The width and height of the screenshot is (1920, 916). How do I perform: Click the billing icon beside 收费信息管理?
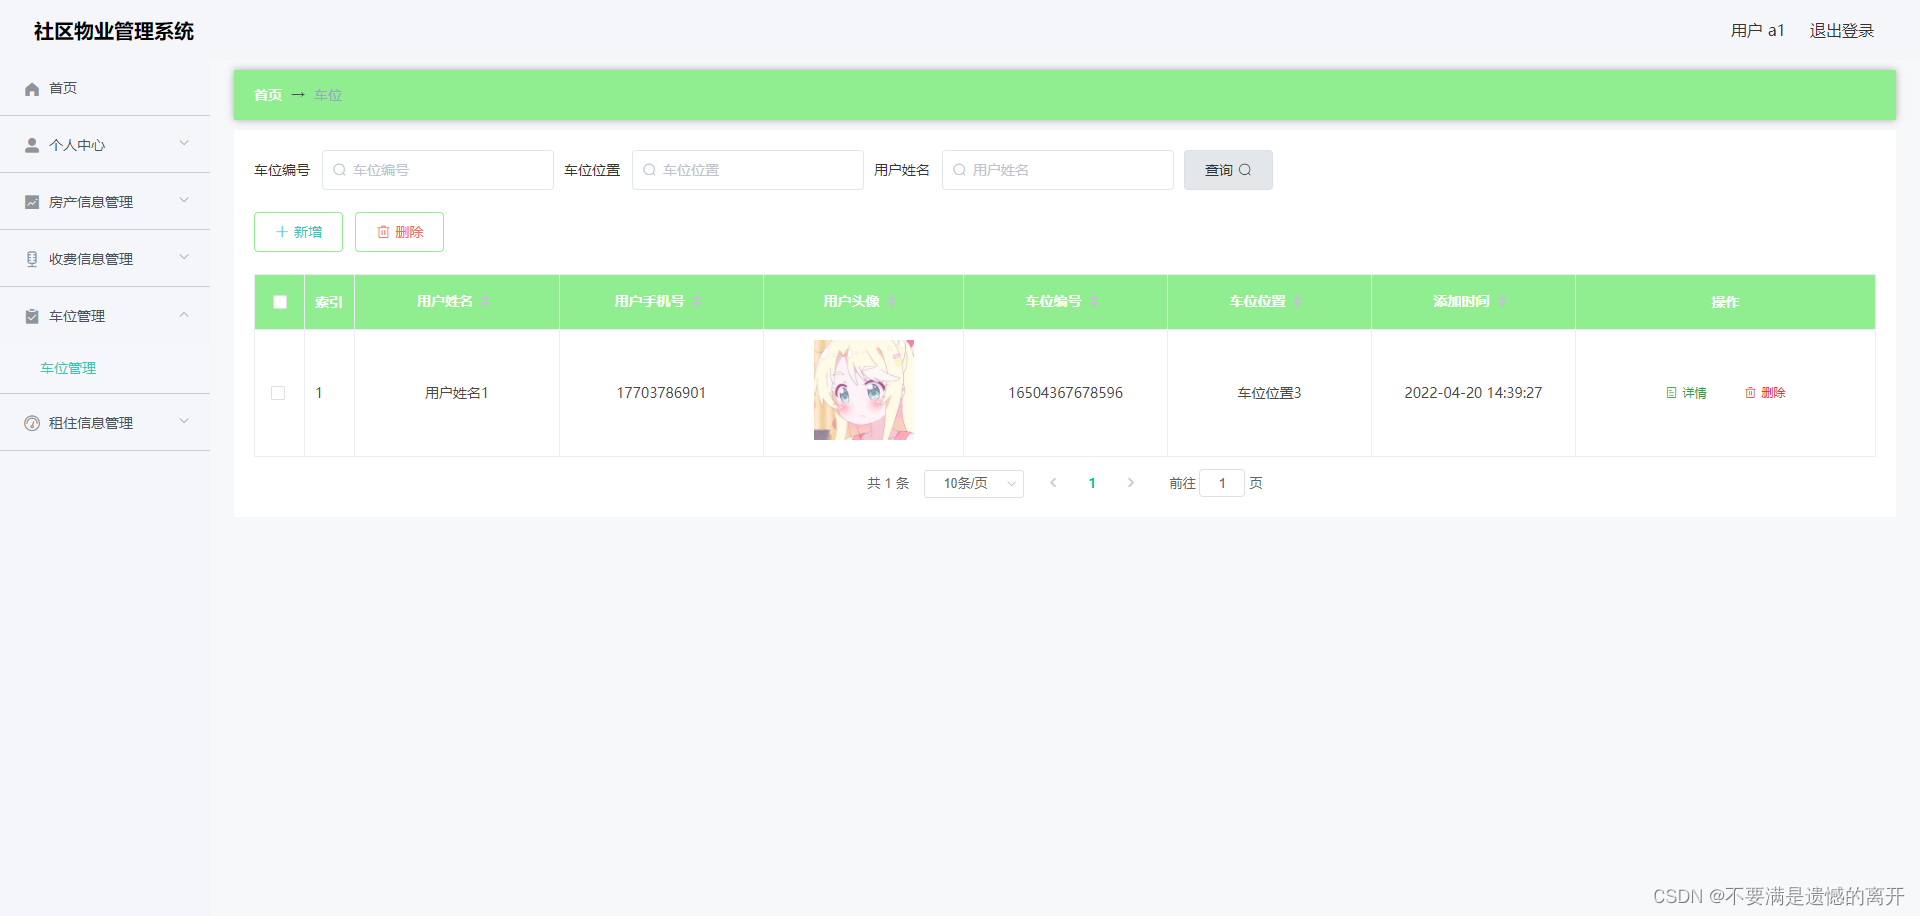tap(31, 258)
